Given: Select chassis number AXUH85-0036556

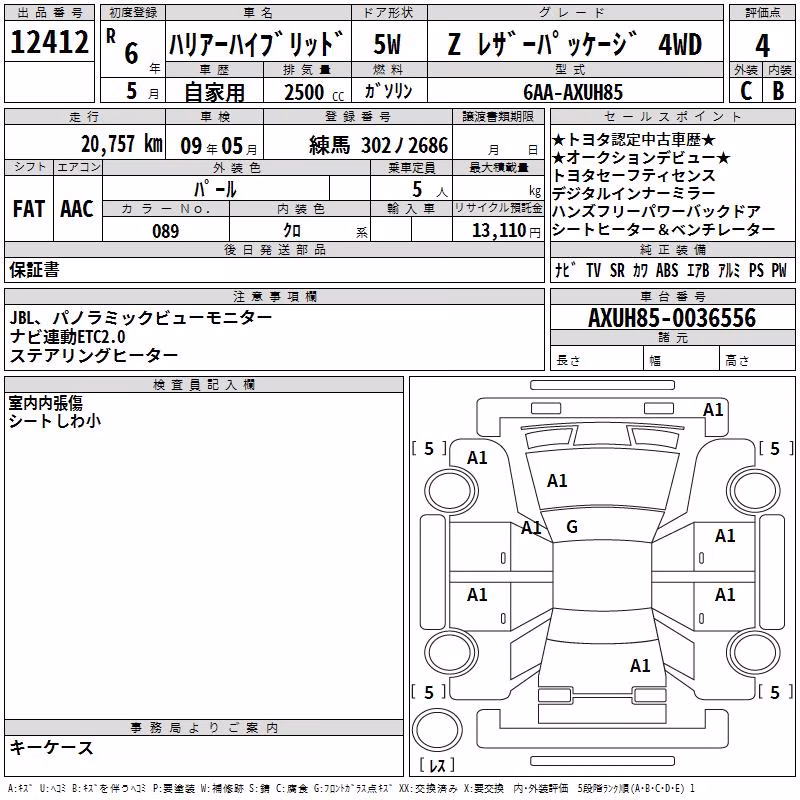Looking at the screenshot, I should pyautogui.click(x=672, y=318).
